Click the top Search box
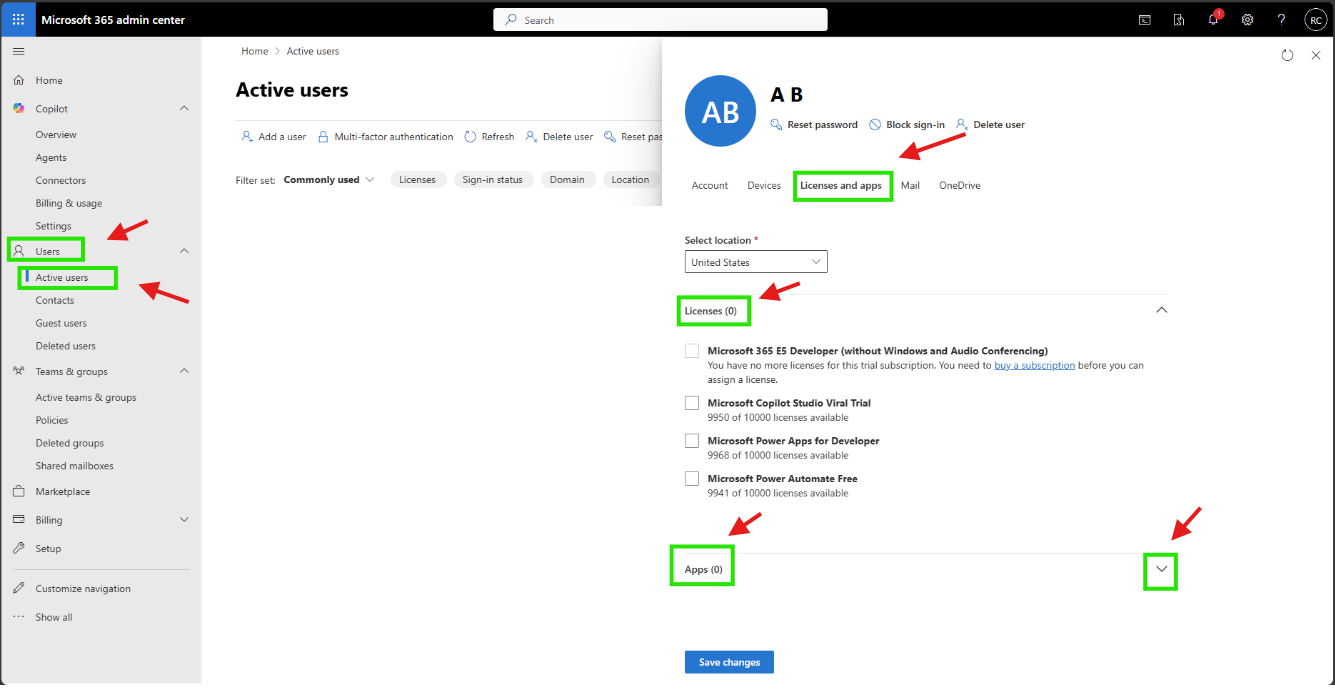This screenshot has height=696, width=1335. (660, 20)
